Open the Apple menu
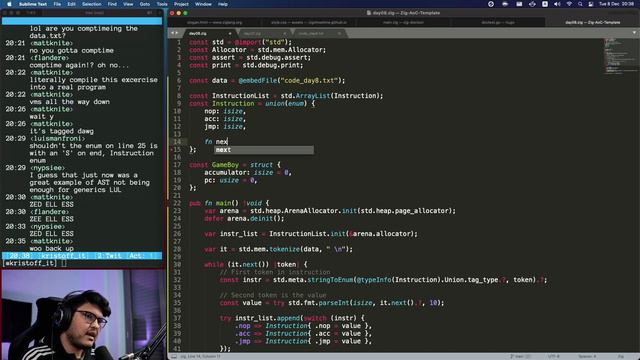The image size is (640, 360). tap(9, 4)
